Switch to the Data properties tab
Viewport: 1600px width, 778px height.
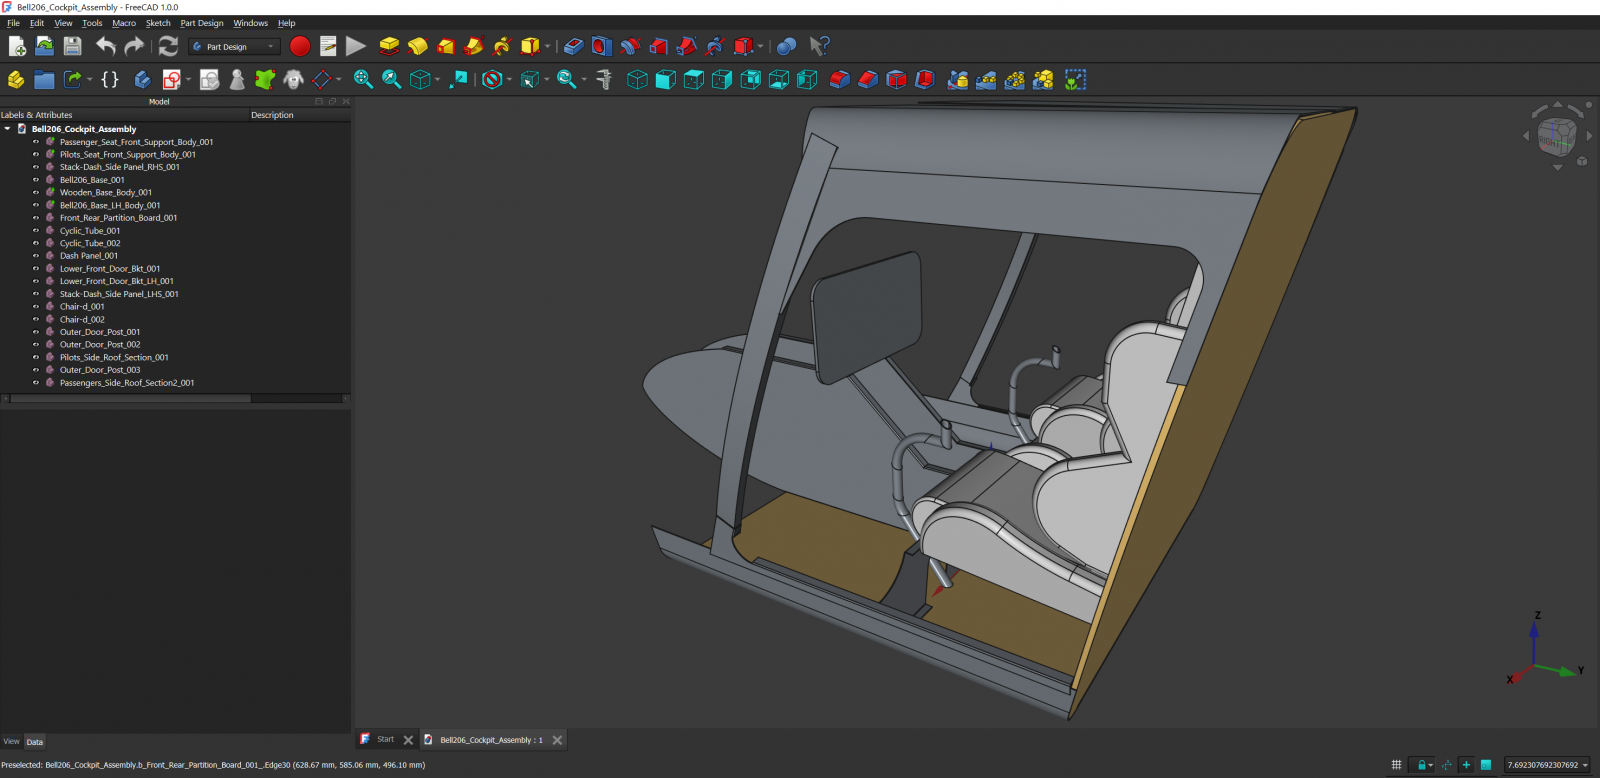point(35,742)
